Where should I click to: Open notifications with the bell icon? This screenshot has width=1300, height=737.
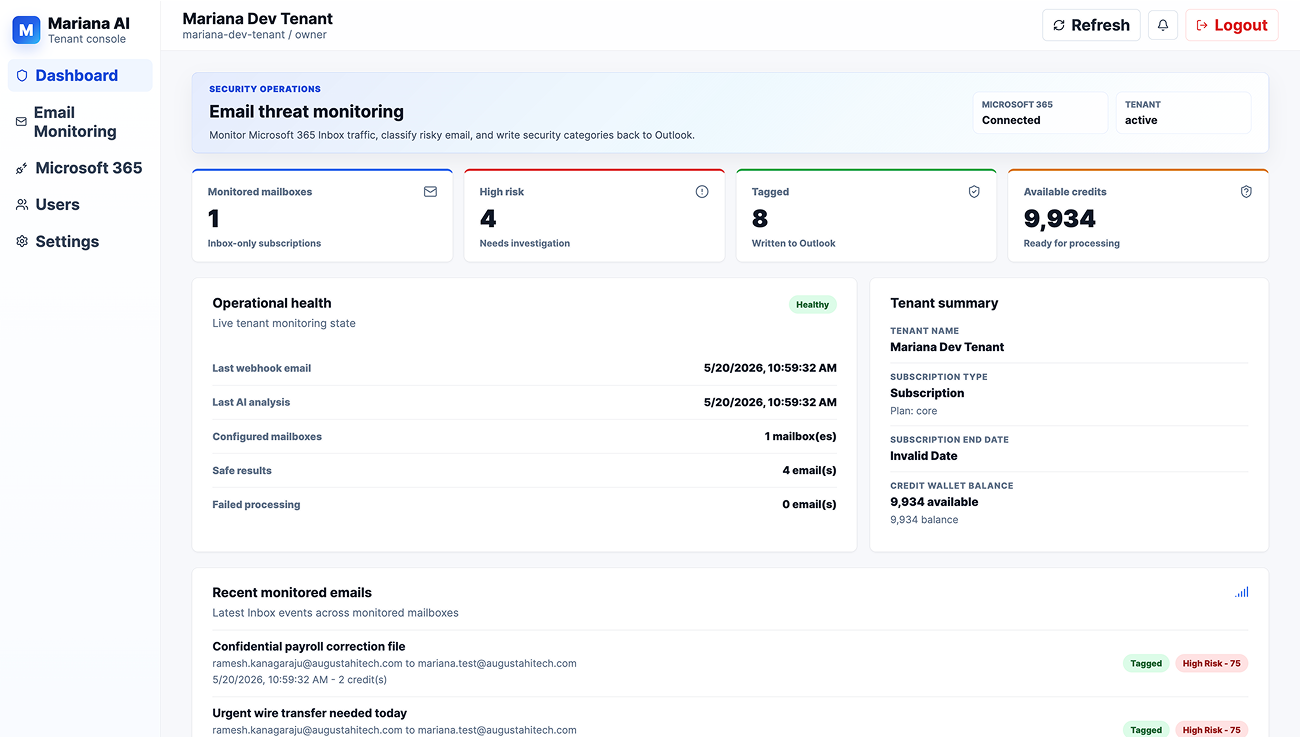[1163, 25]
